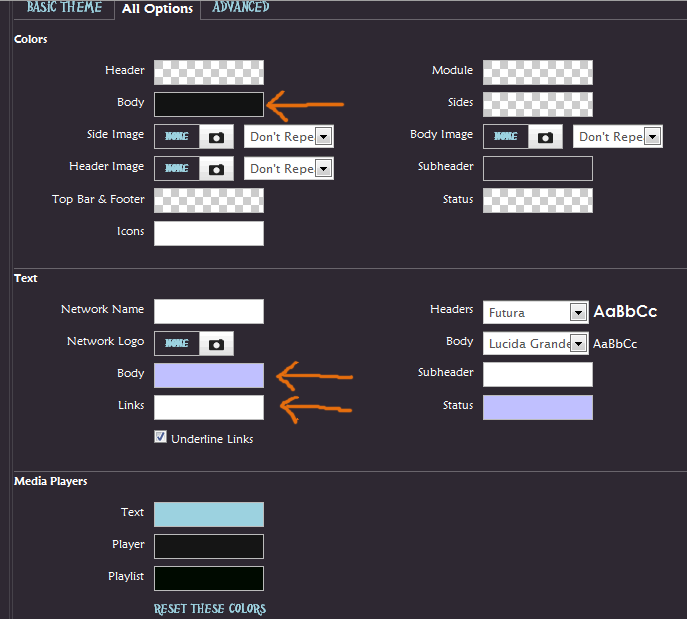
Task: Open the Body Image repeat dropdown
Action: click(x=618, y=137)
